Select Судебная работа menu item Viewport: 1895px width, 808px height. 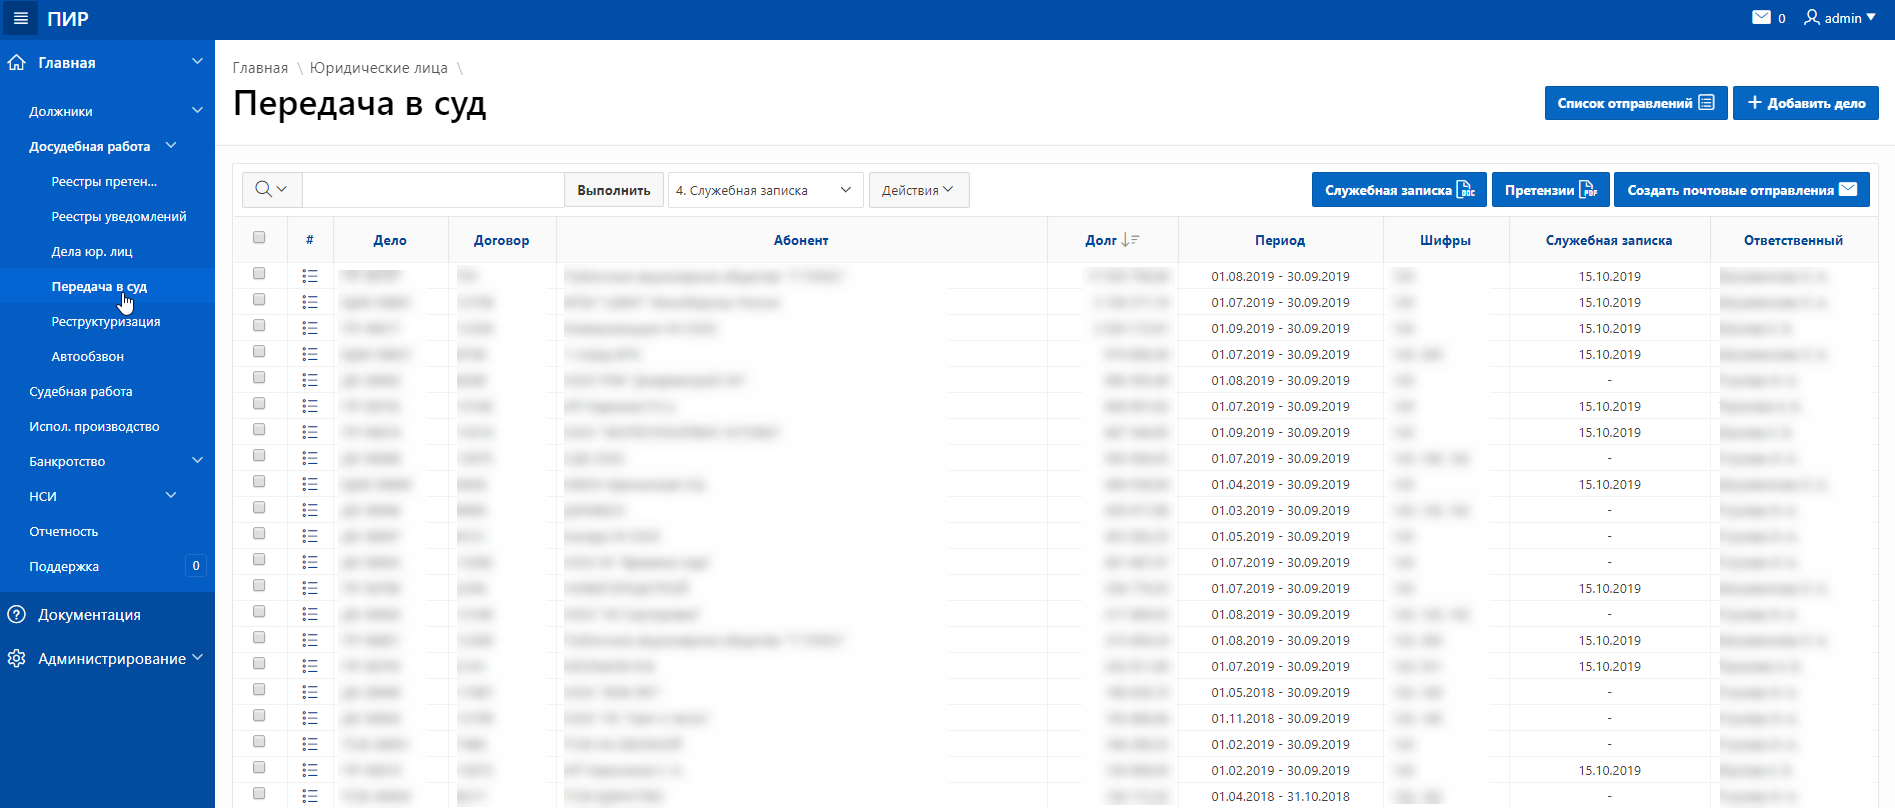pyautogui.click(x=81, y=391)
